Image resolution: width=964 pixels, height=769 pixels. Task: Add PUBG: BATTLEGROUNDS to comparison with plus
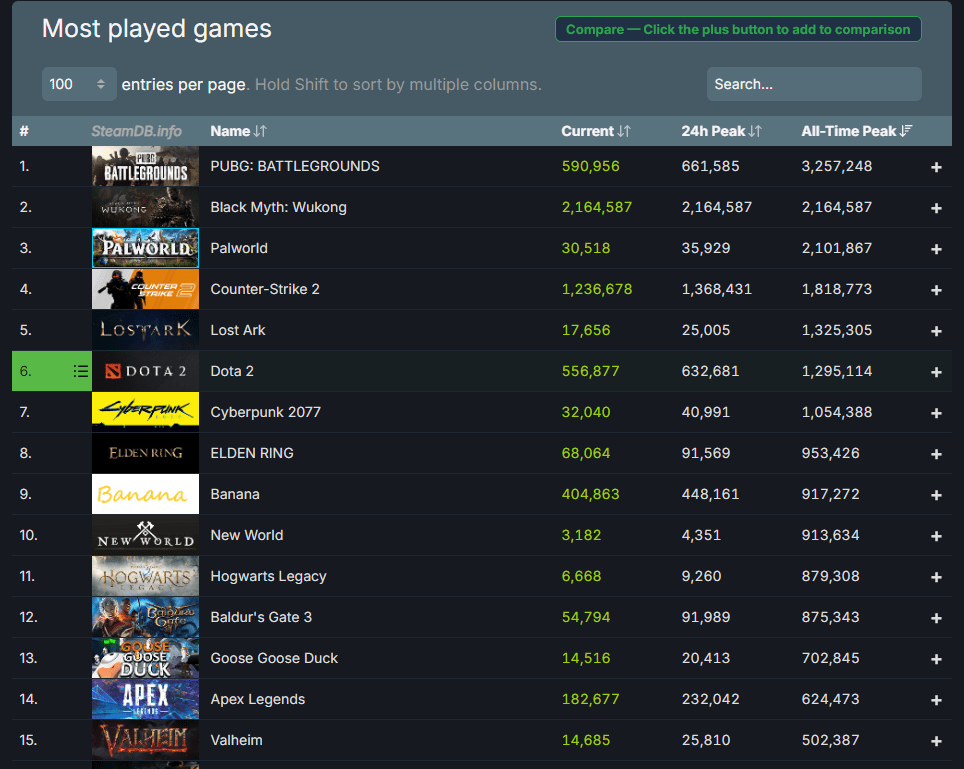[x=936, y=167]
